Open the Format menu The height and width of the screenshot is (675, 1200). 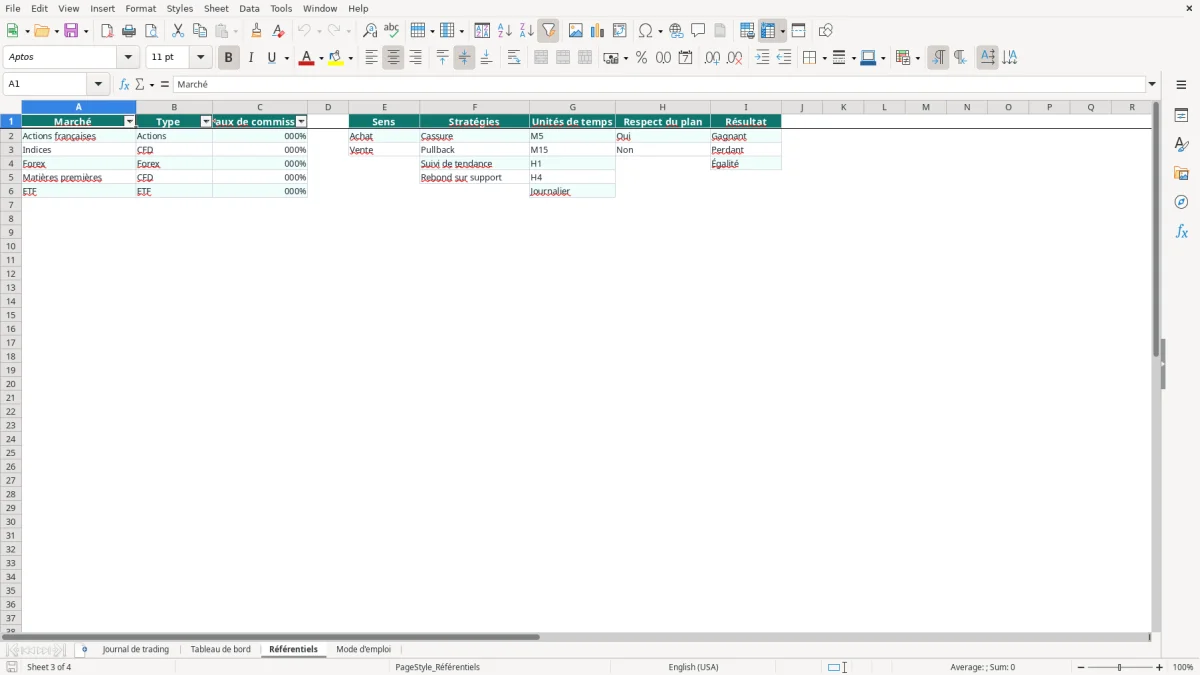[141, 8]
